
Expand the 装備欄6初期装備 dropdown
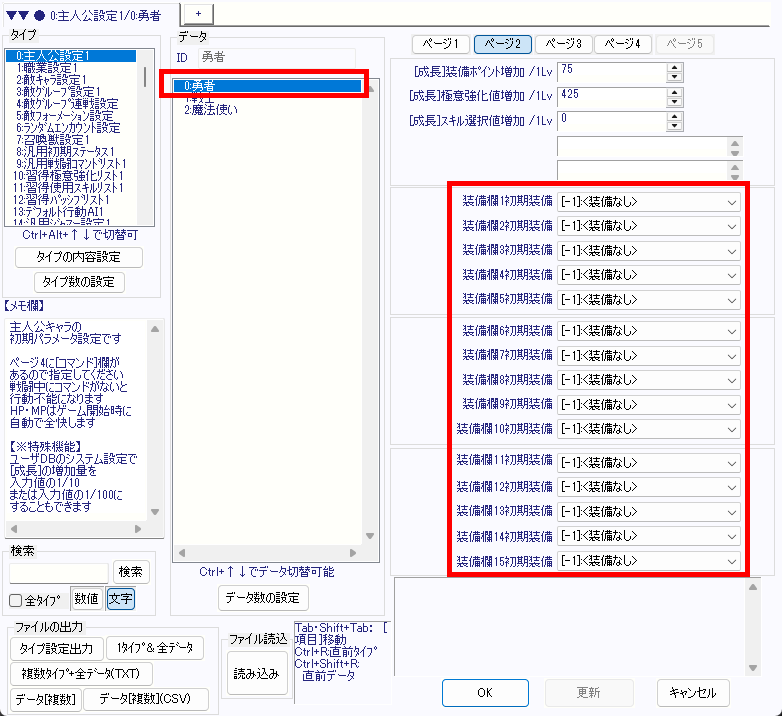pos(649,331)
